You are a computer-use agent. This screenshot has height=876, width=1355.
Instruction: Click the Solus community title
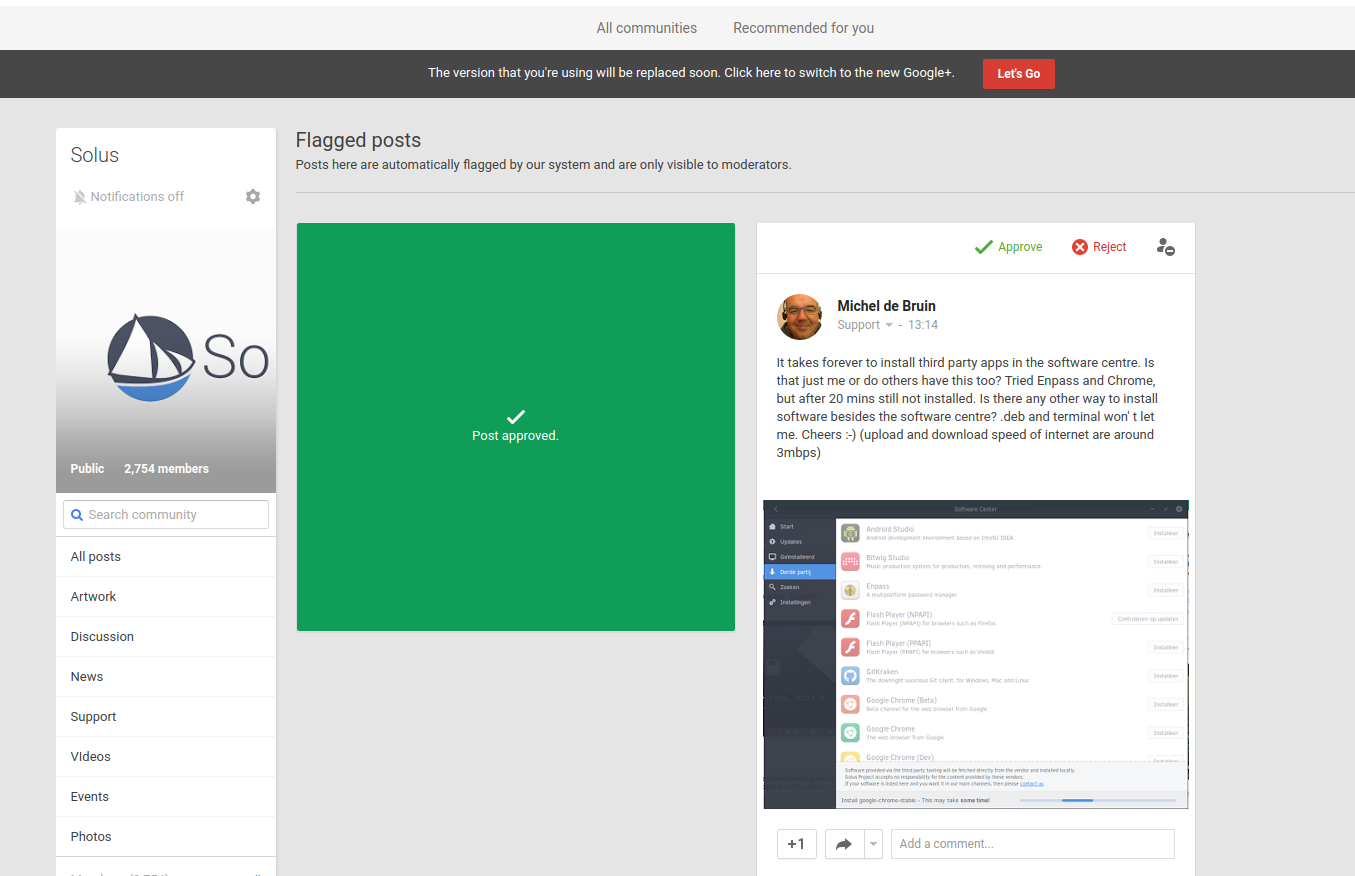pyautogui.click(x=95, y=155)
